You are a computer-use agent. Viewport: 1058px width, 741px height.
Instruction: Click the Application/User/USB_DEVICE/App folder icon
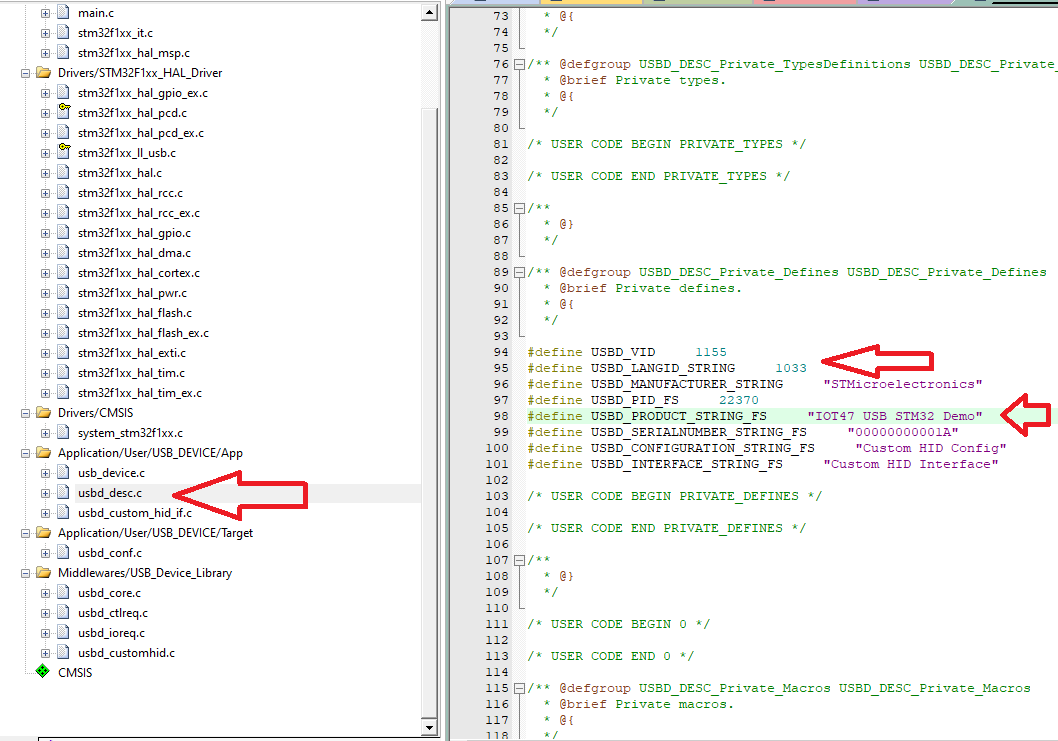(42, 453)
